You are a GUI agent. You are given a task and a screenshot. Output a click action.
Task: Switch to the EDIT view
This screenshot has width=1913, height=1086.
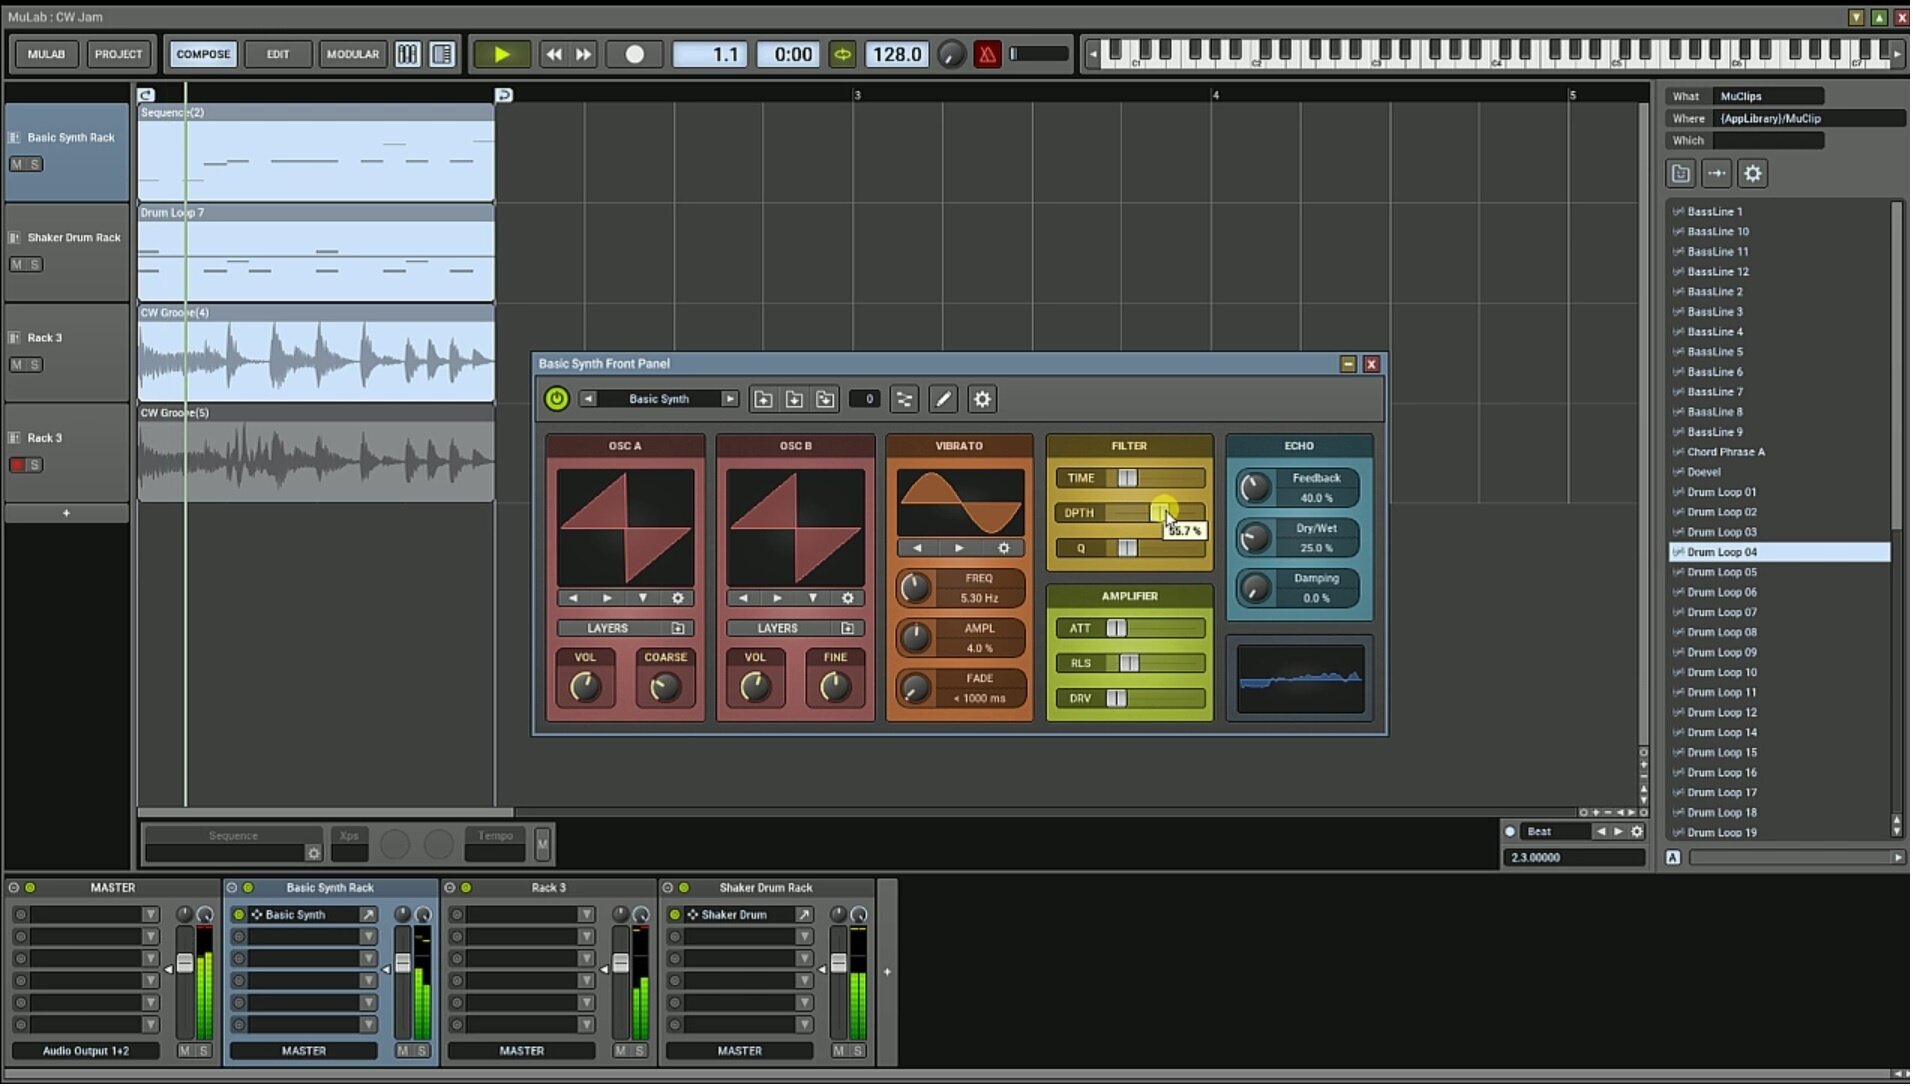point(278,54)
